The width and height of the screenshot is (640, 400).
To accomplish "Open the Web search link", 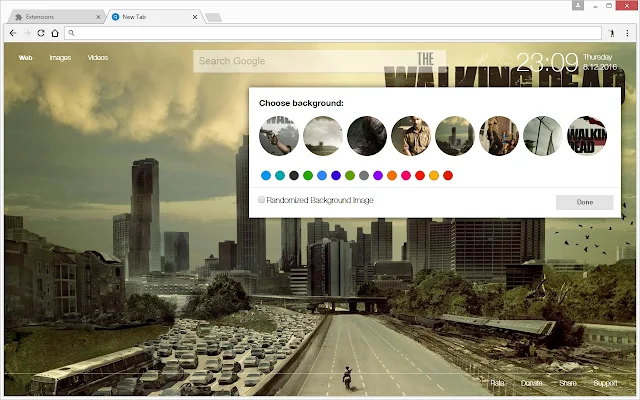I will click(25, 58).
